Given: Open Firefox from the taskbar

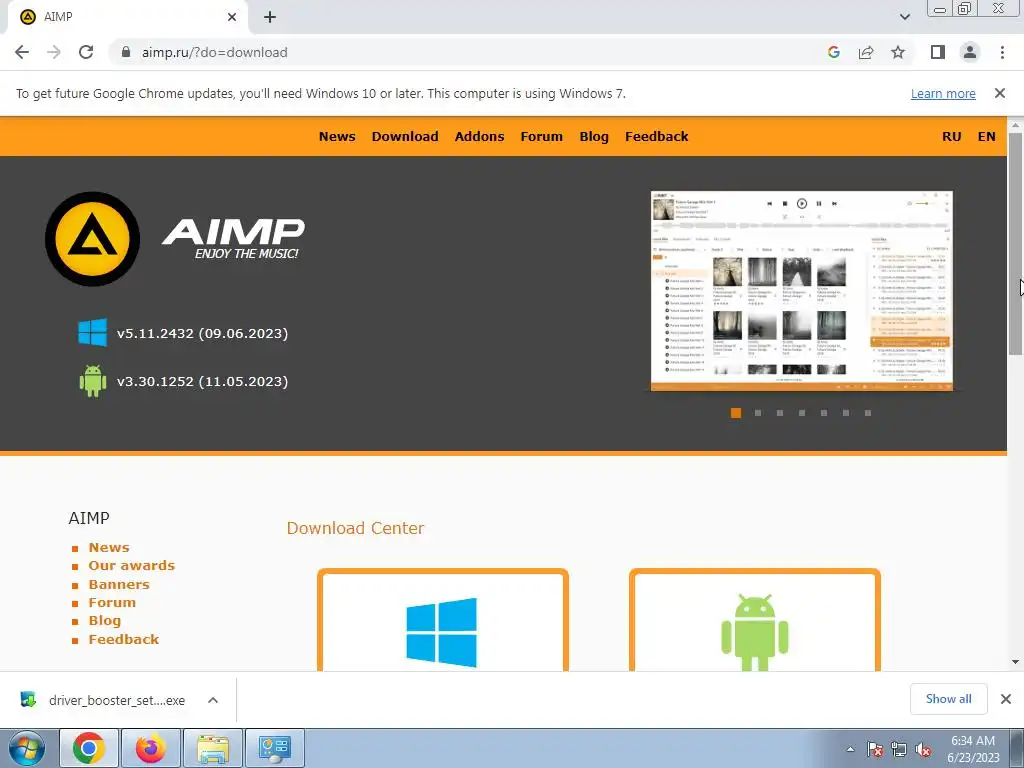Looking at the screenshot, I should point(151,748).
